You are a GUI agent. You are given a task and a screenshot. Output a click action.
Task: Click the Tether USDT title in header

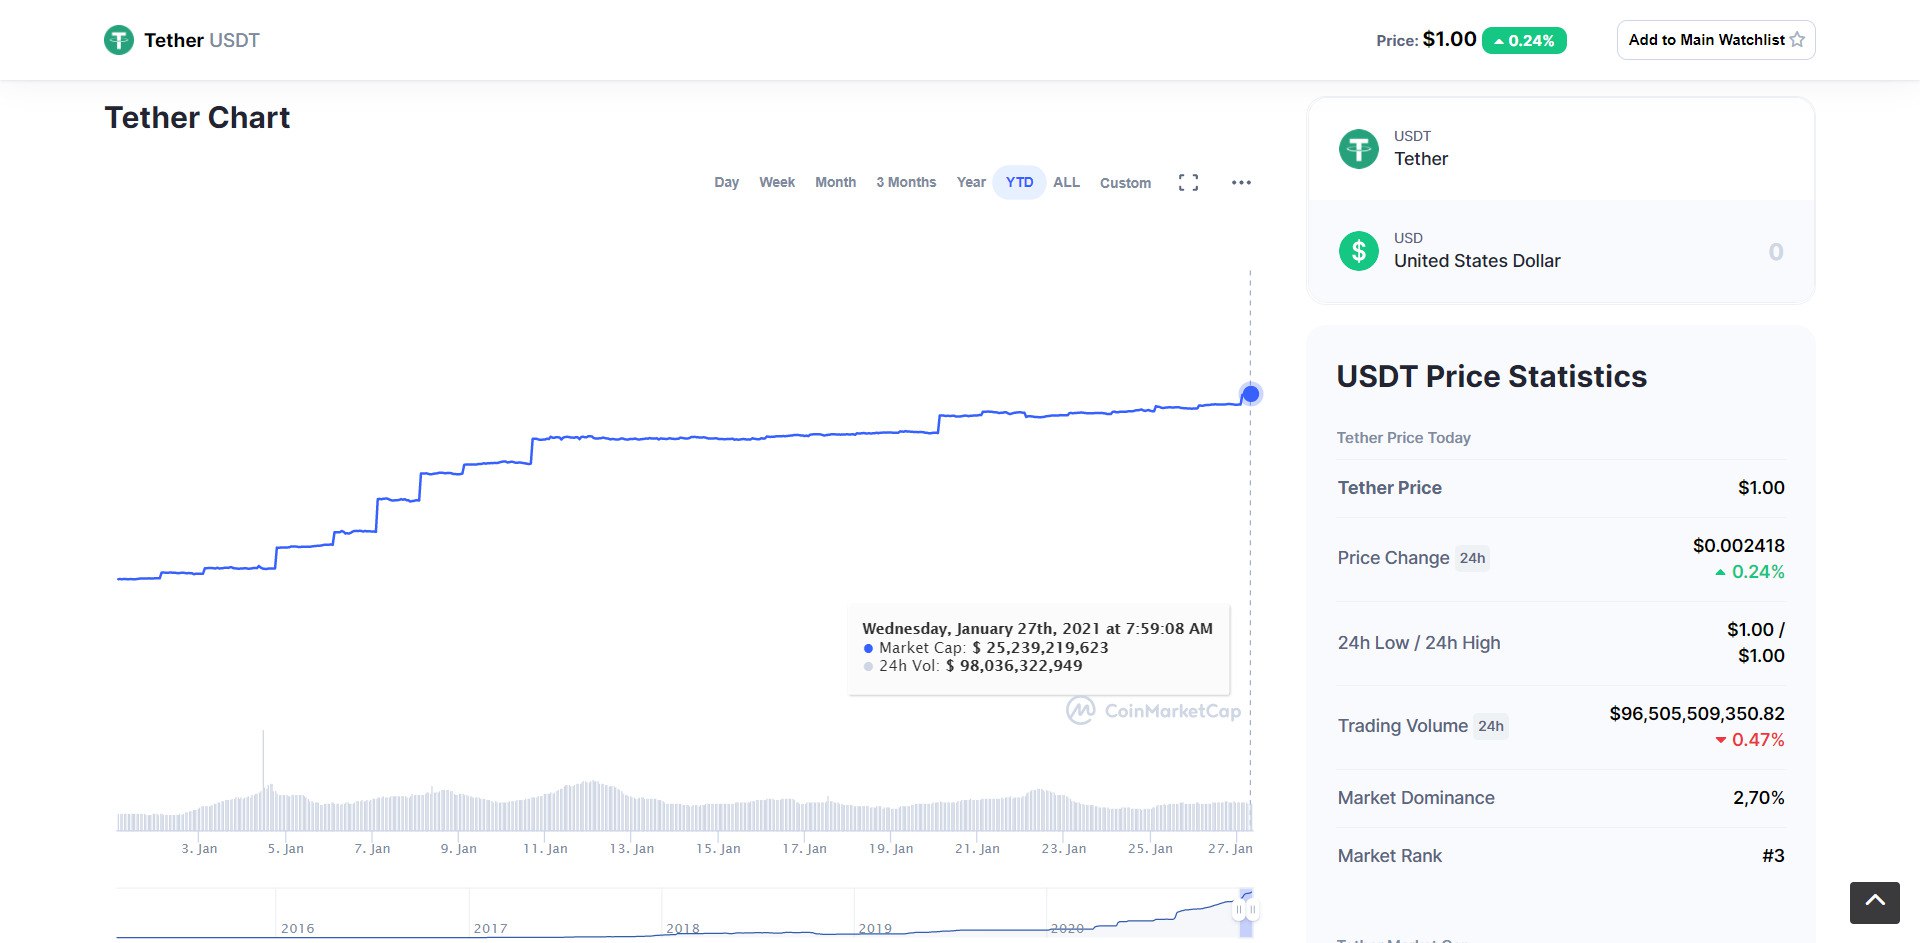point(202,40)
